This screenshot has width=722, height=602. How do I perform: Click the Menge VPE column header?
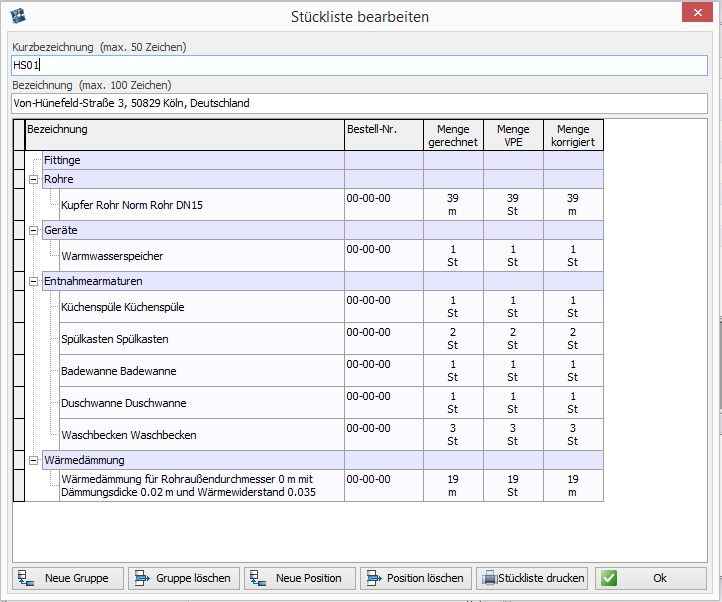coord(513,135)
